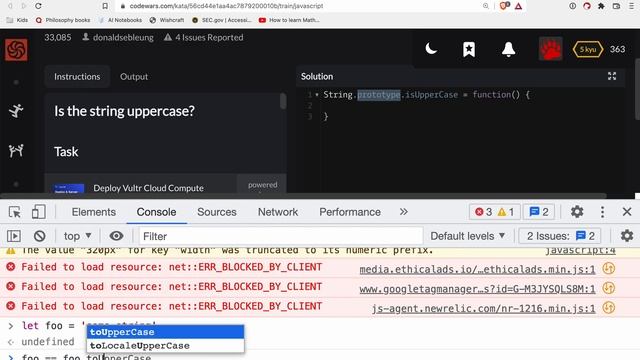Open the red paw profile avatar
640x360 pixels.
click(x=550, y=49)
